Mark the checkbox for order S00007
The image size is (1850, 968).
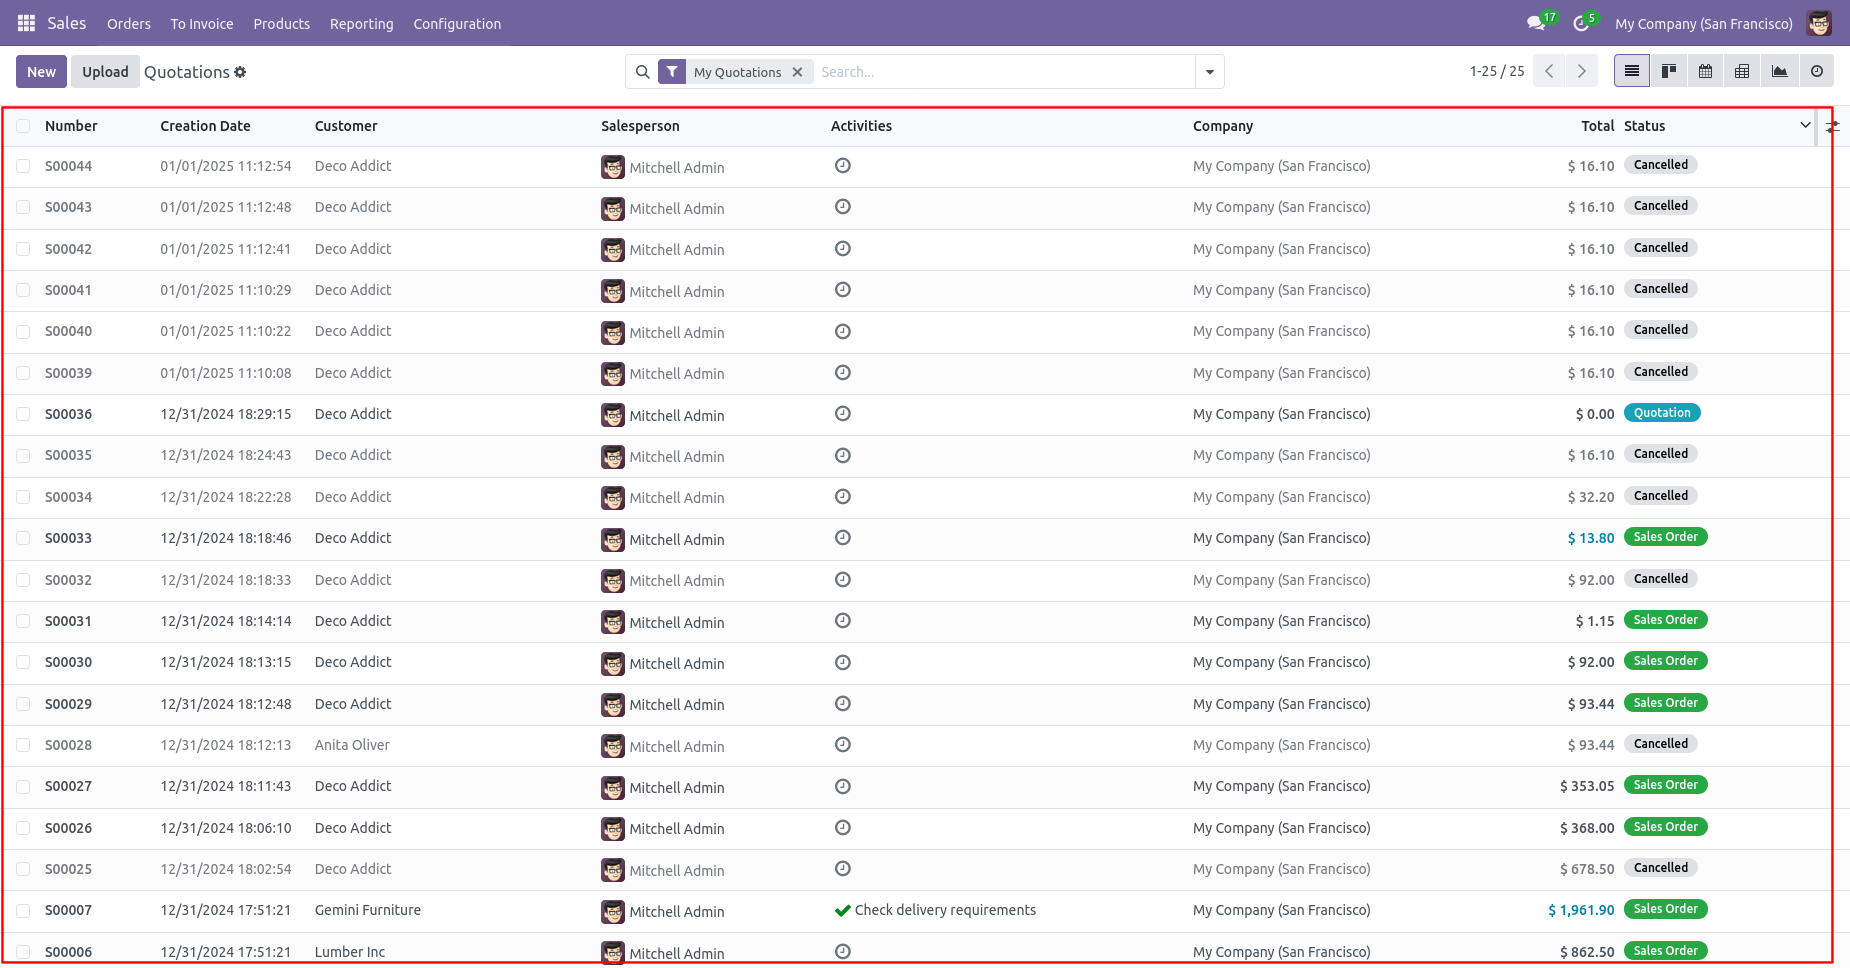23,910
